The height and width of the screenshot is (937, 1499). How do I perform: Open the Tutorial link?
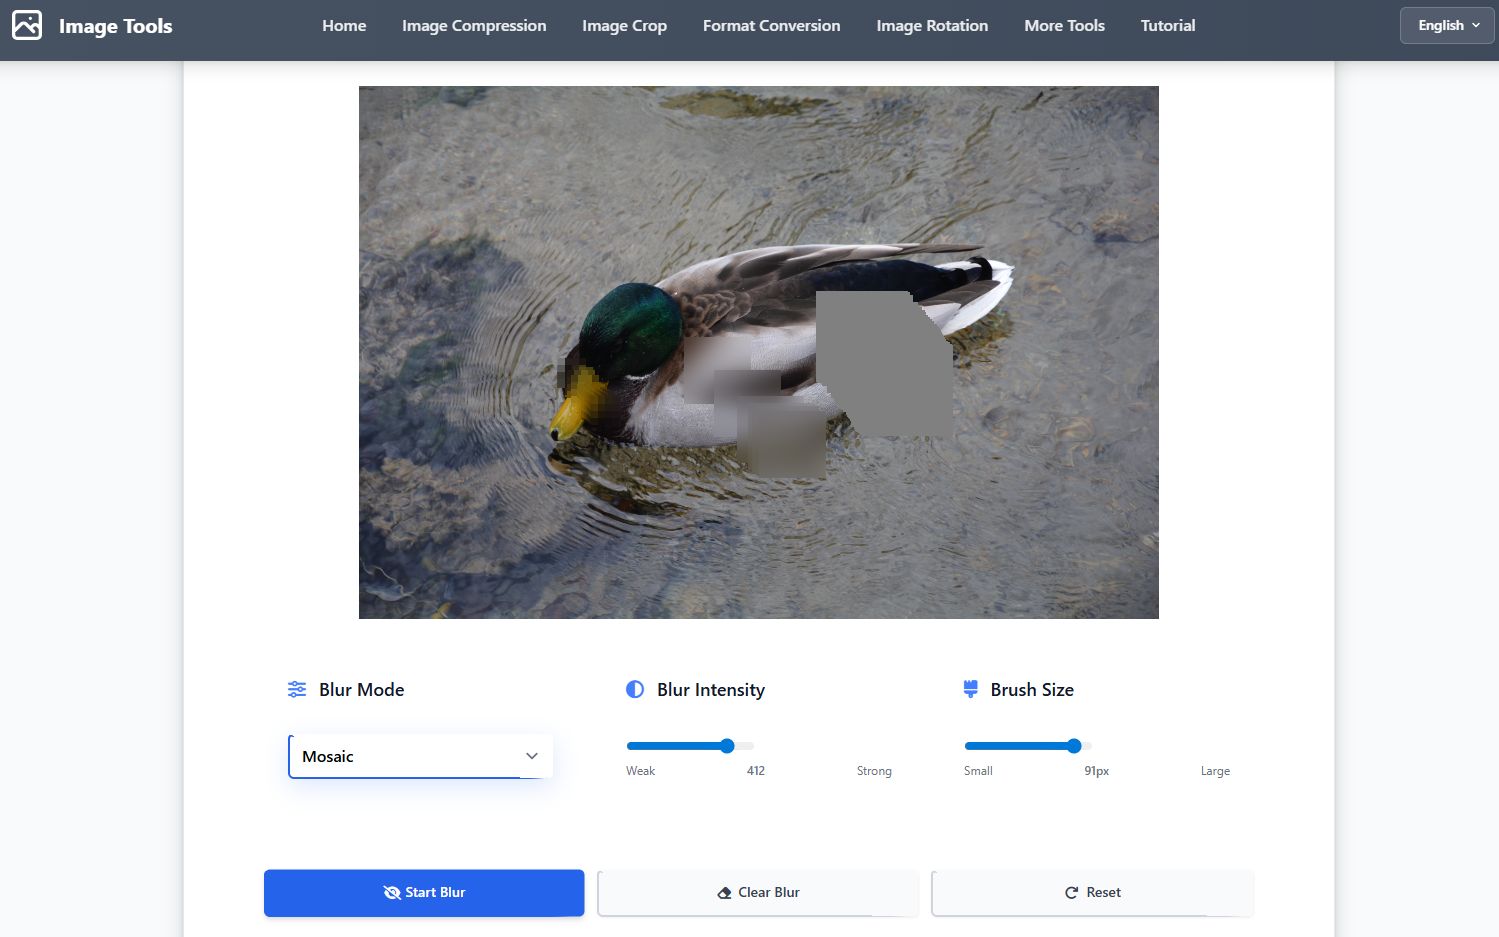[1168, 26]
